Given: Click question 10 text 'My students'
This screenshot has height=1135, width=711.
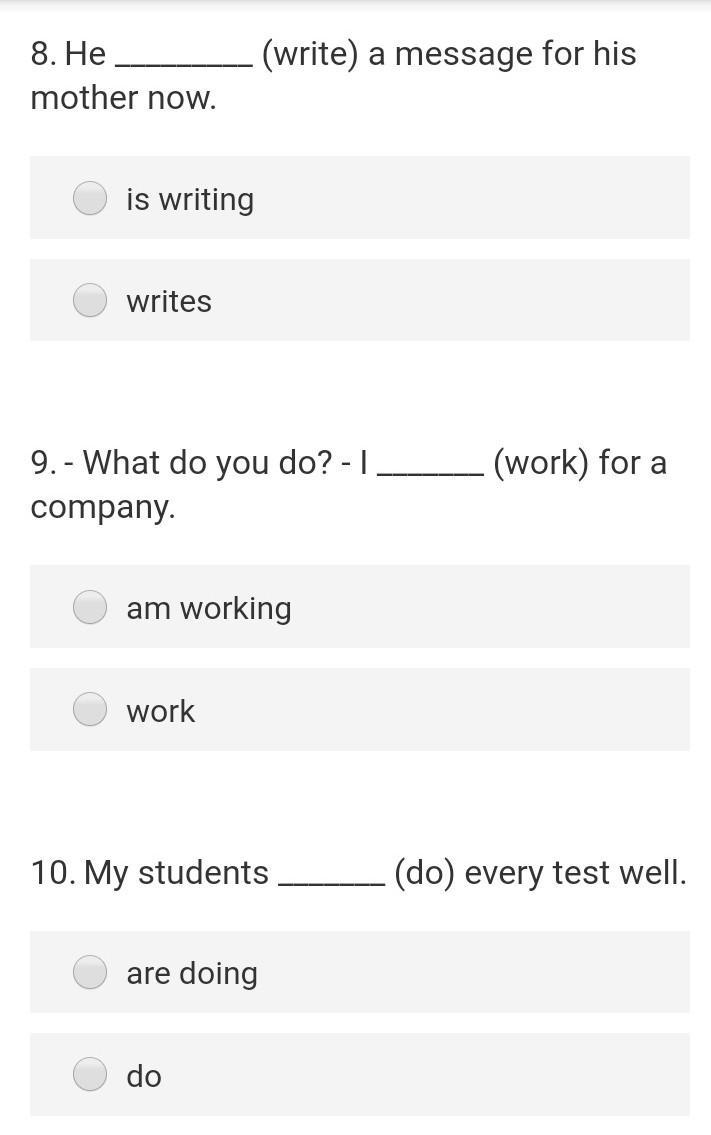Looking at the screenshot, I should [176, 873].
